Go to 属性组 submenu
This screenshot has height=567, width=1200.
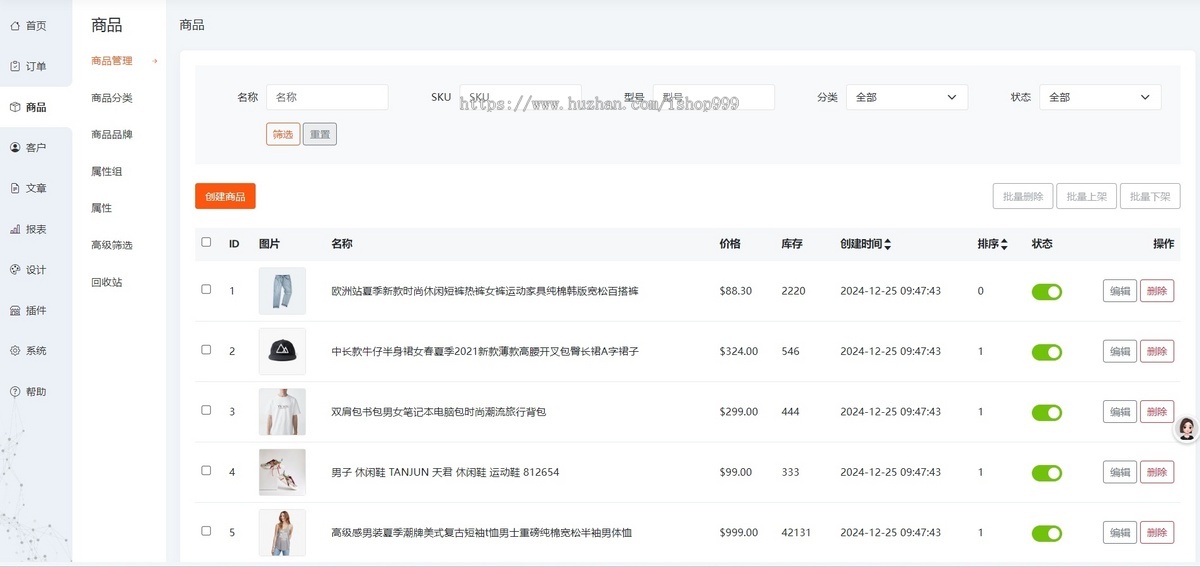pyautogui.click(x=106, y=172)
